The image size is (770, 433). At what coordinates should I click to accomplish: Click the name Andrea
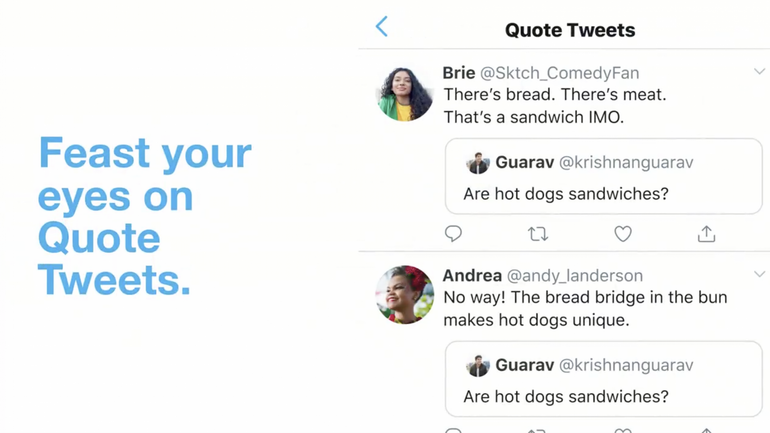coord(472,275)
